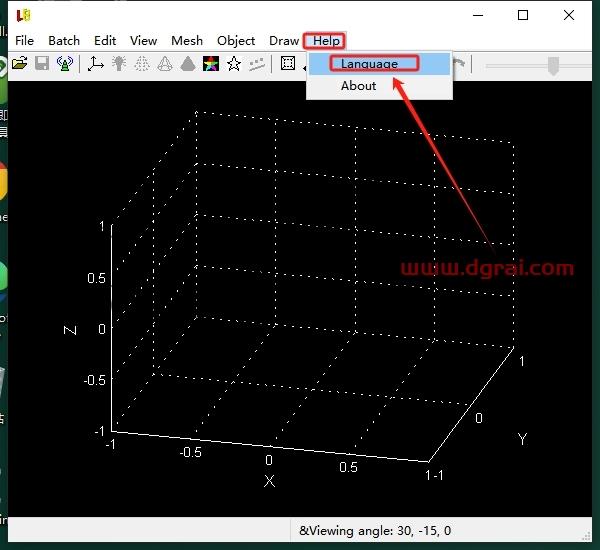Select the solid shaded pyramid icon
The height and width of the screenshot is (550, 600).
[x=188, y=64]
